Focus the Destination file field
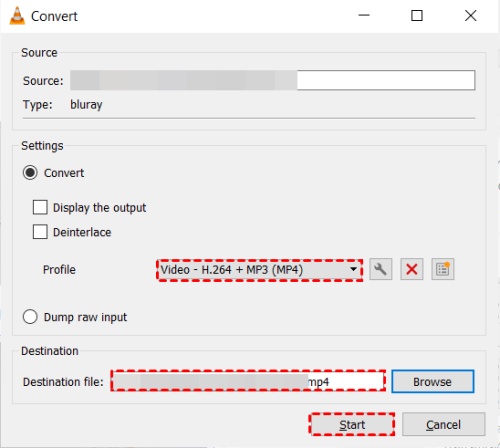This screenshot has width=500, height=448. [x=248, y=381]
